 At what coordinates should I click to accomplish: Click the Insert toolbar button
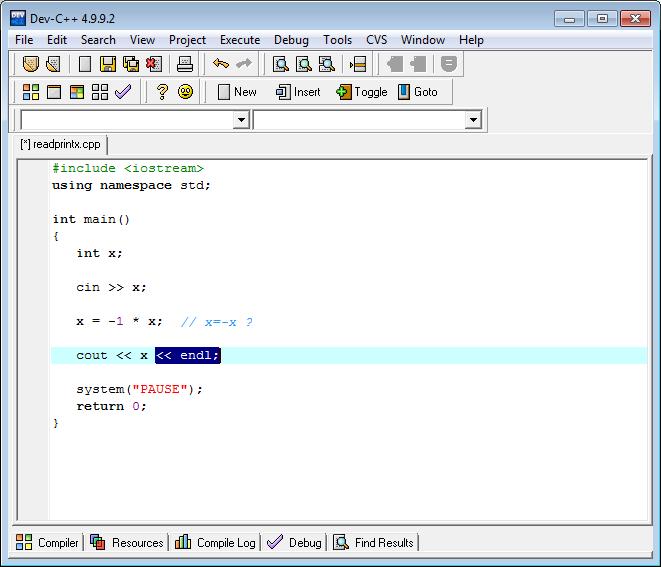click(298, 91)
